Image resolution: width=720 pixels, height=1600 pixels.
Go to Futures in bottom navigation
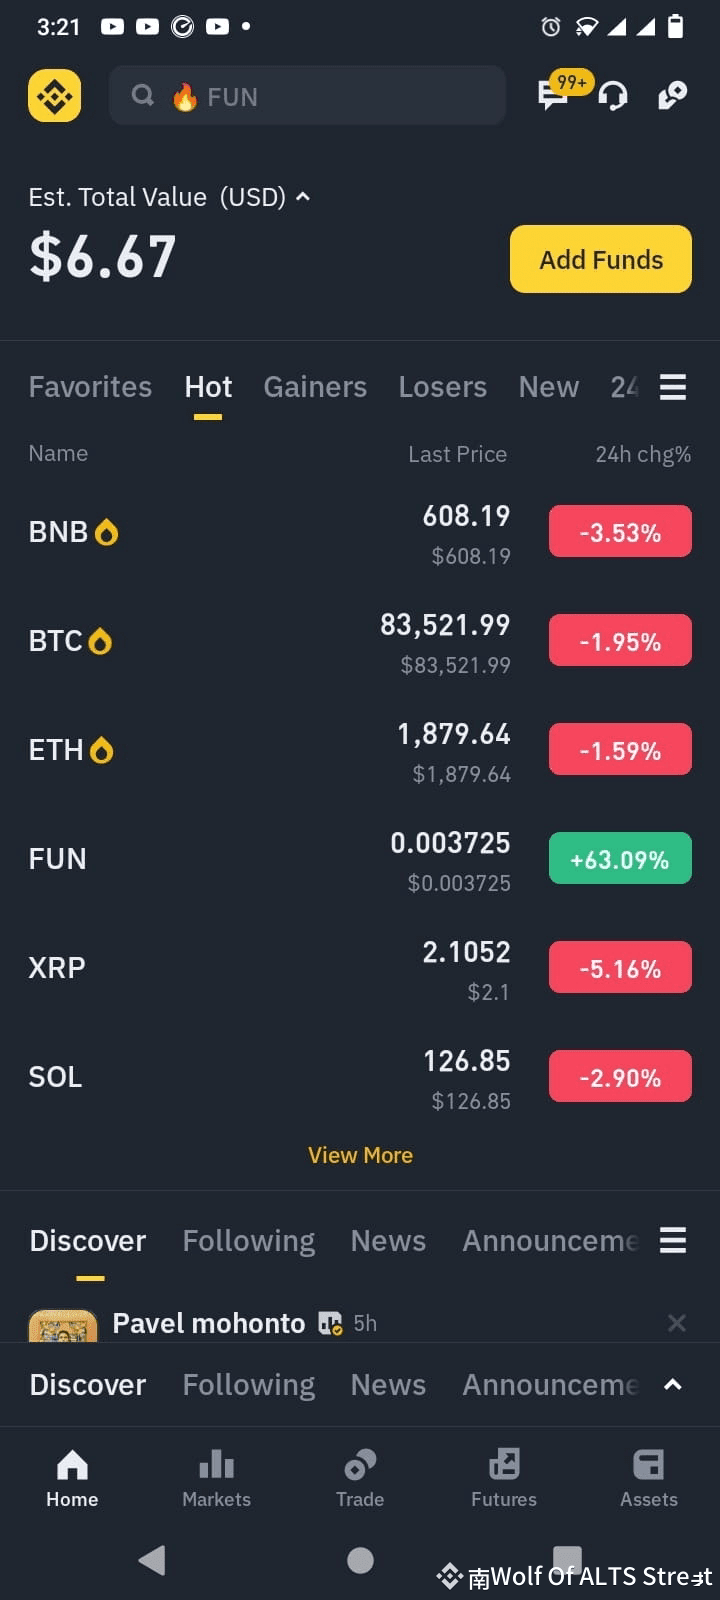[504, 1479]
